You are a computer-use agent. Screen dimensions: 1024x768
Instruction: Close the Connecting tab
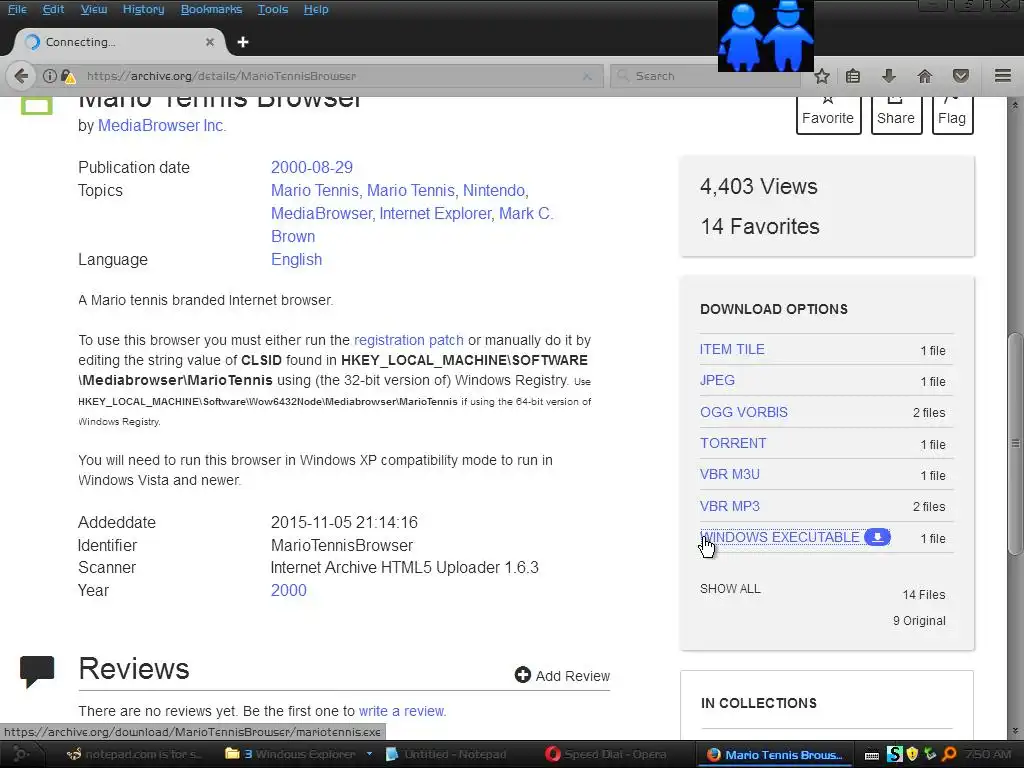(210, 42)
